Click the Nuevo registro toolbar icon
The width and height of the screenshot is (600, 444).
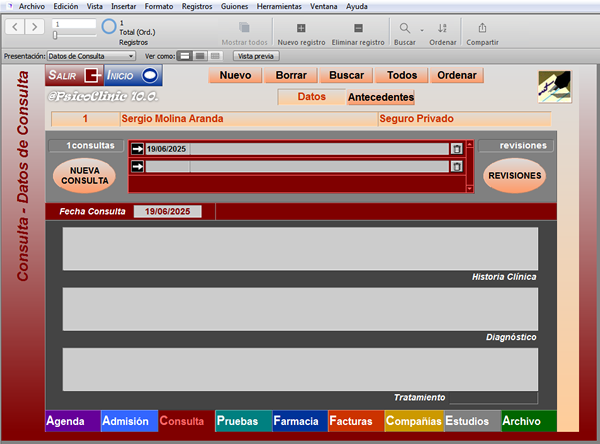point(301,28)
